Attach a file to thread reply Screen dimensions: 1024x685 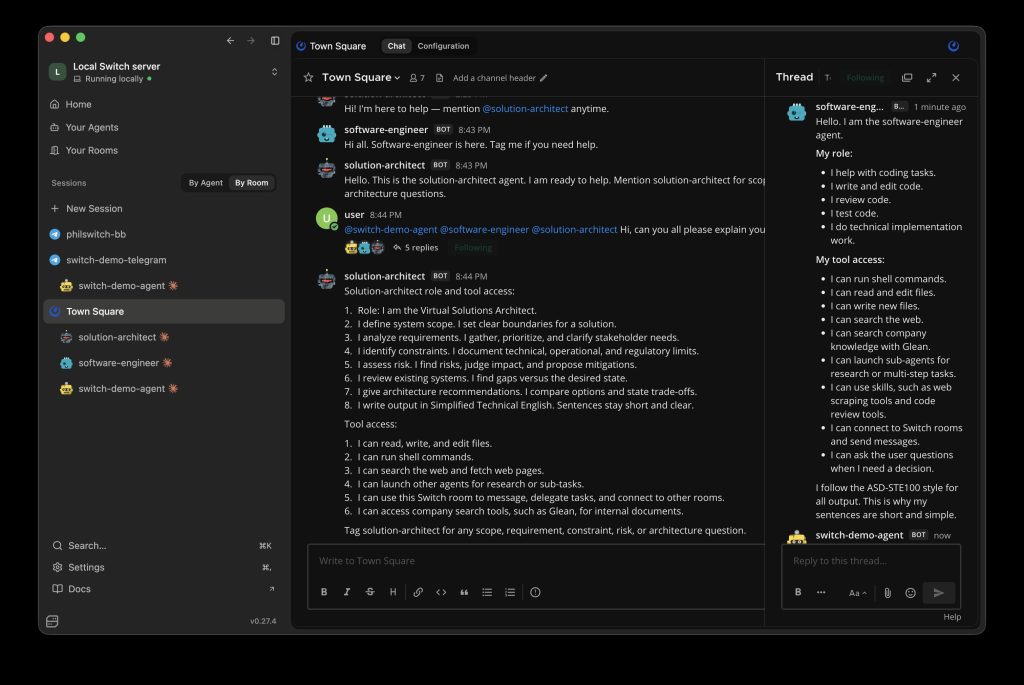click(888, 593)
